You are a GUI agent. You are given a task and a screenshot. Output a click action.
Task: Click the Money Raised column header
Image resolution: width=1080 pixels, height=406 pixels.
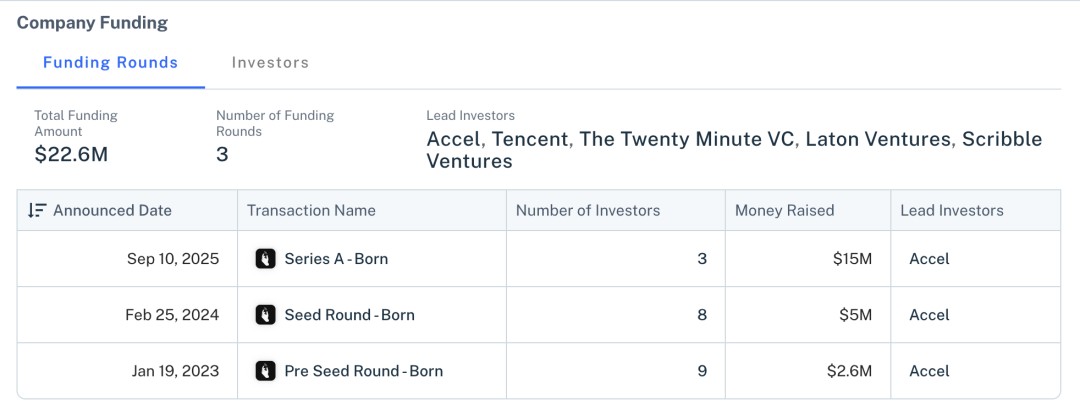(x=784, y=210)
